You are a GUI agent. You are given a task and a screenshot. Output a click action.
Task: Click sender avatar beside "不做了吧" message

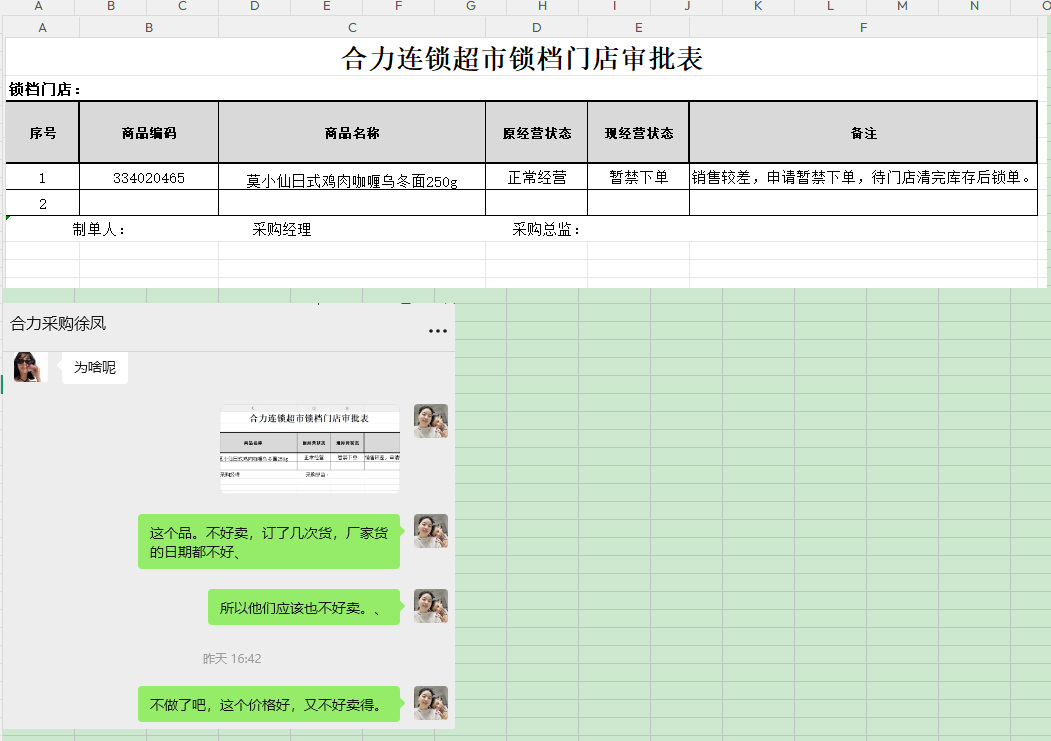(x=431, y=703)
